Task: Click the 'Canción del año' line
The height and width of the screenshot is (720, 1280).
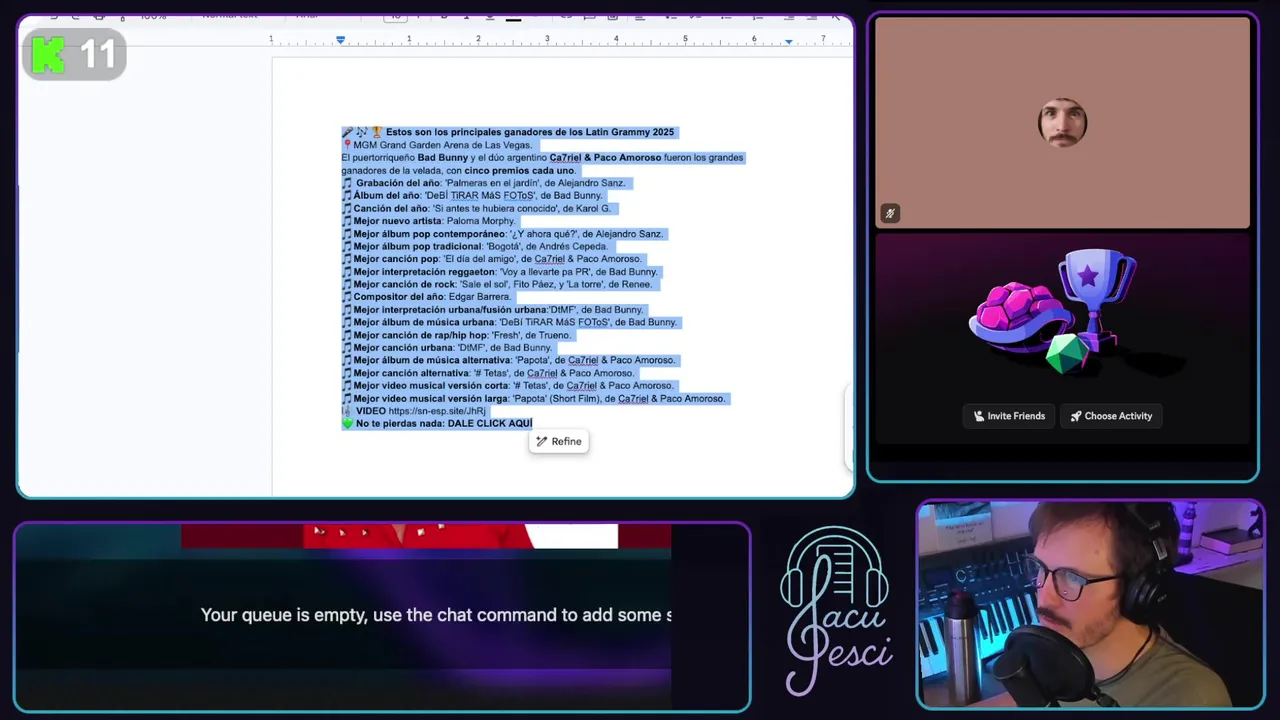Action: tap(476, 208)
